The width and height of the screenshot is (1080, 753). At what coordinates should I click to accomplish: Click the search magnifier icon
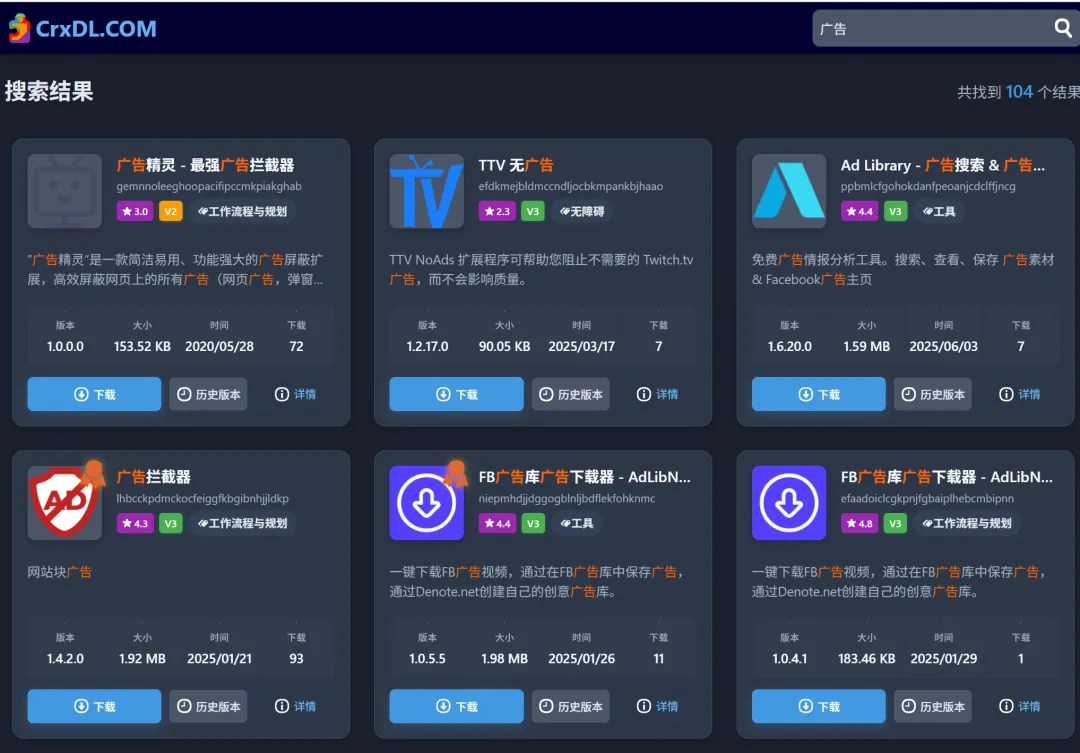pyautogui.click(x=1063, y=28)
